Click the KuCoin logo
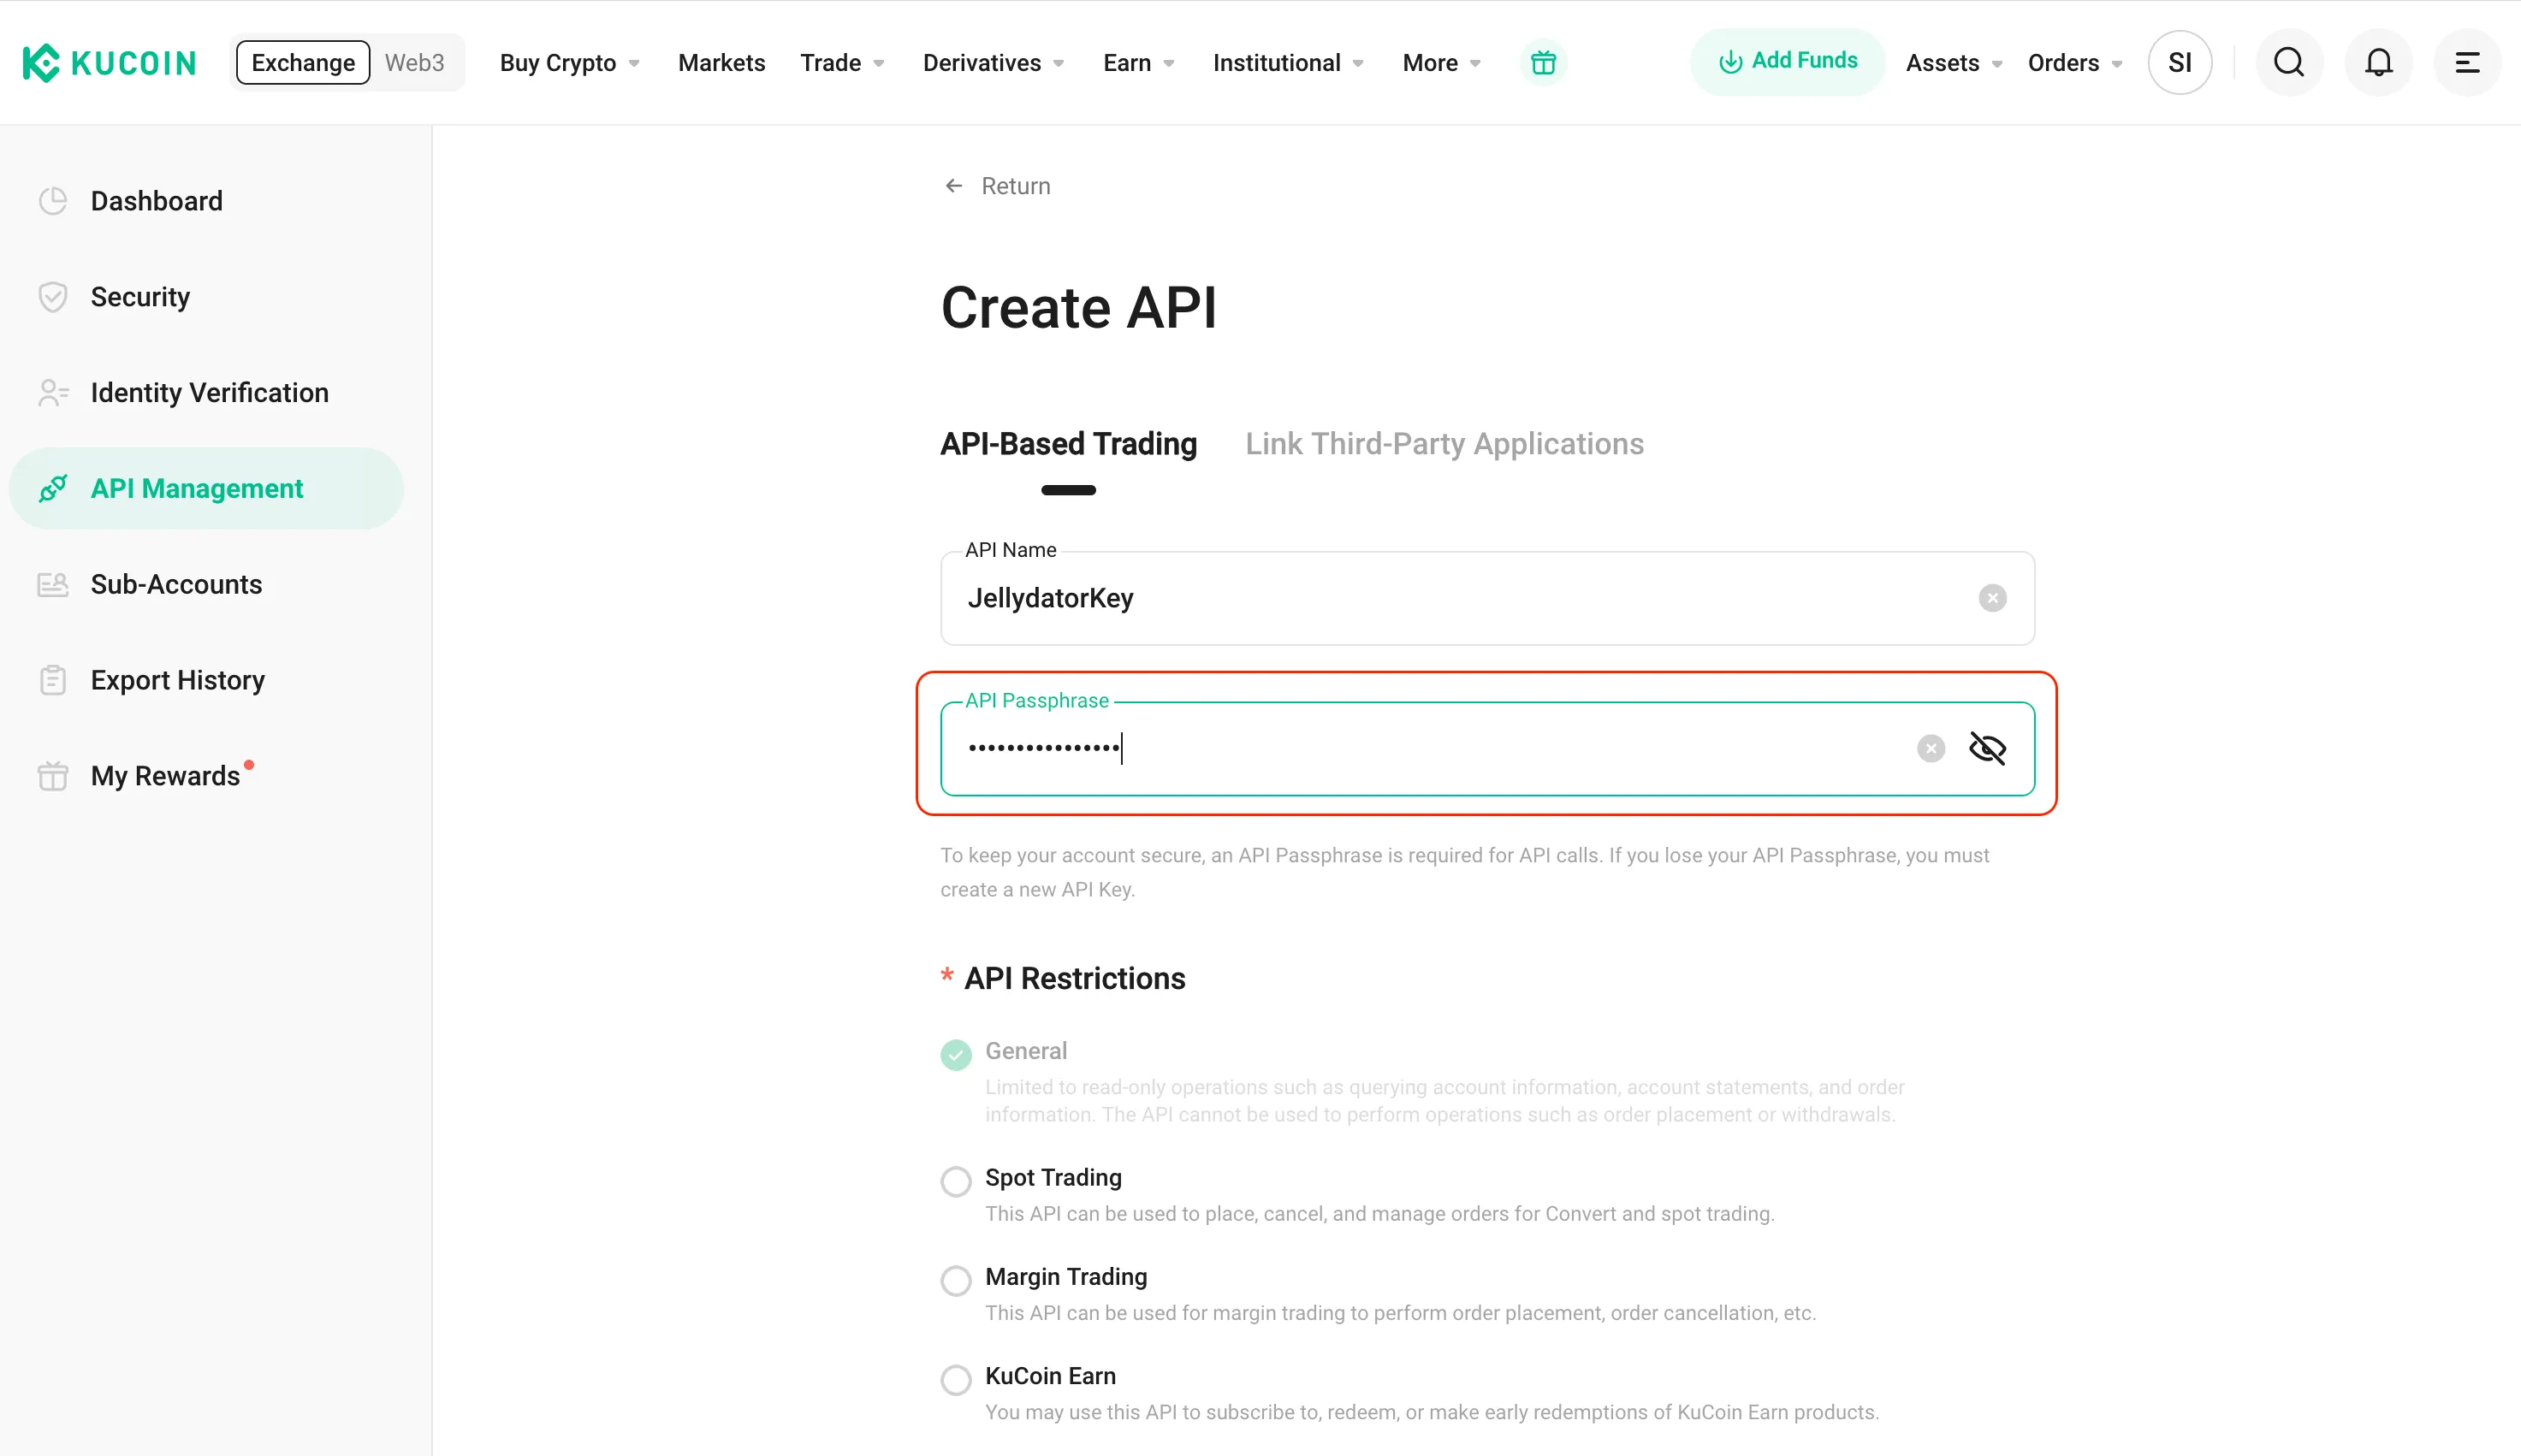2521x1456 pixels. 109,63
